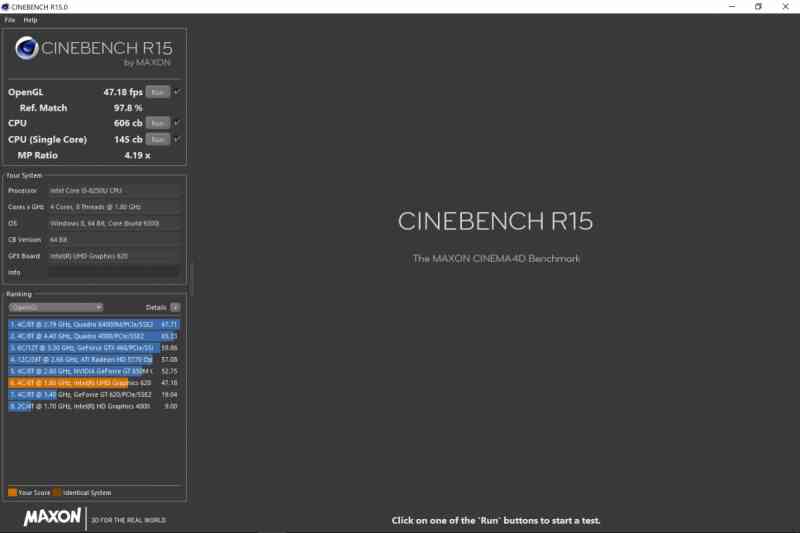Click the CB Version field value
This screenshot has width=800, height=533.
[x=114, y=239]
